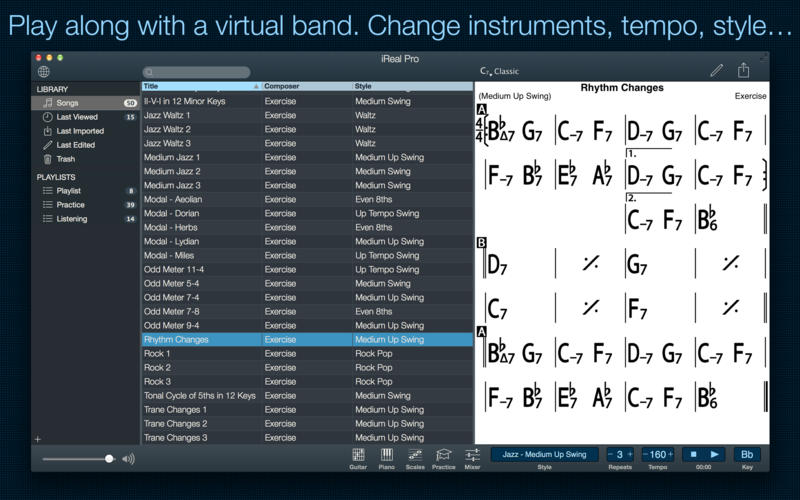800x500 pixels.
Task: Open the Bb key selector
Action: click(747, 455)
